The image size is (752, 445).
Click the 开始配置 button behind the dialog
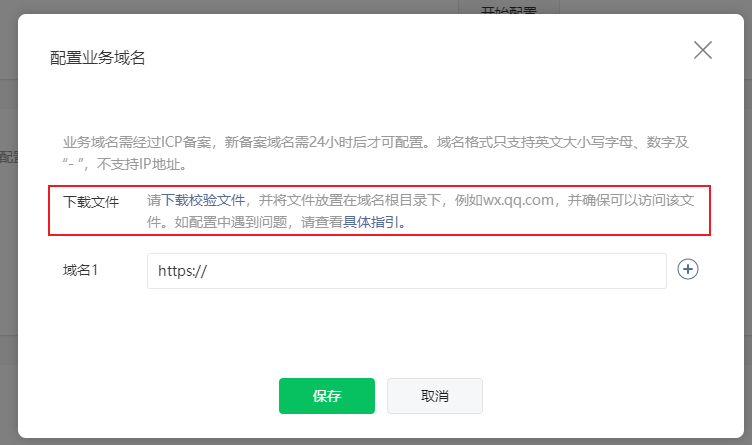[508, 10]
